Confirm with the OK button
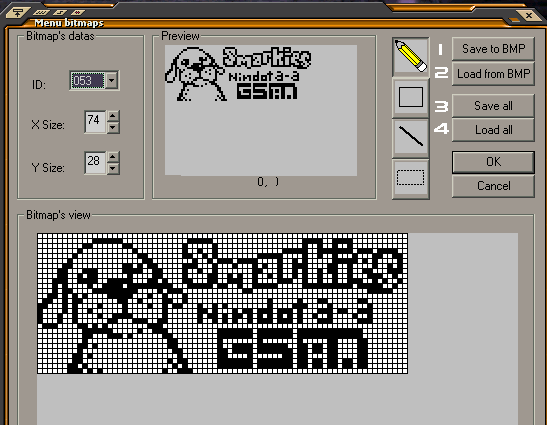This screenshot has width=547, height=425. click(x=493, y=162)
